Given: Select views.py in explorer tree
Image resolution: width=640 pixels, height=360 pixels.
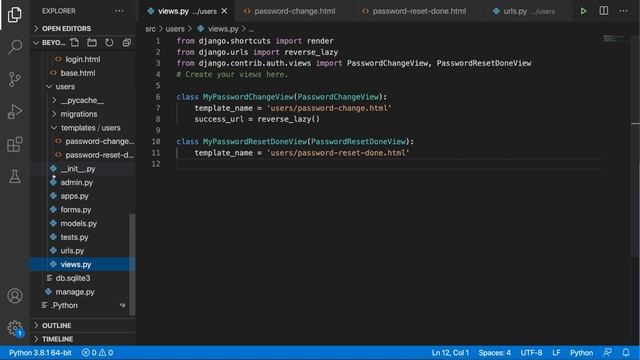Looking at the screenshot, I should 82,264.
